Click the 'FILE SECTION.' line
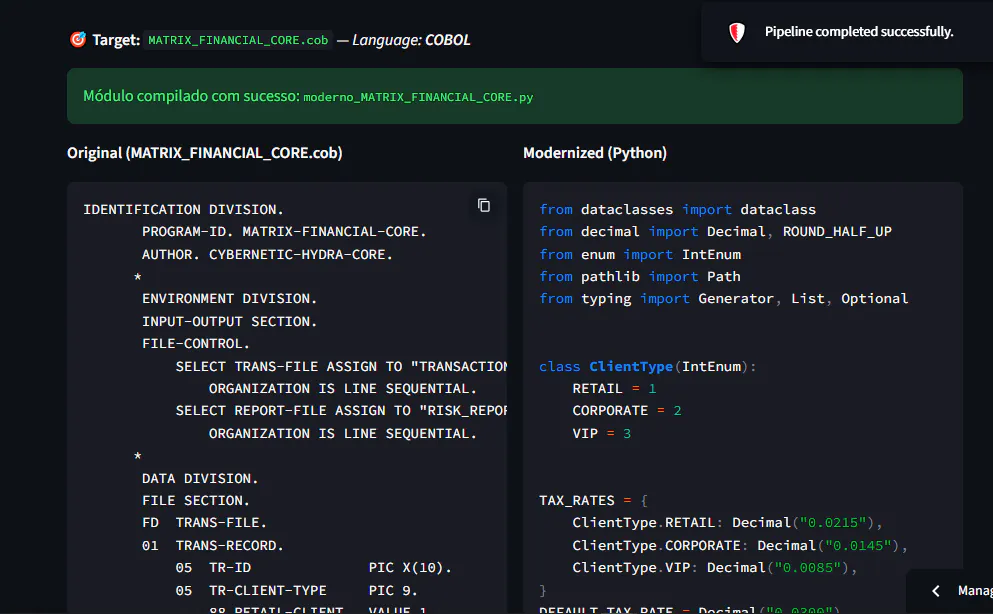Screen dimensions: 993x614 196,501
